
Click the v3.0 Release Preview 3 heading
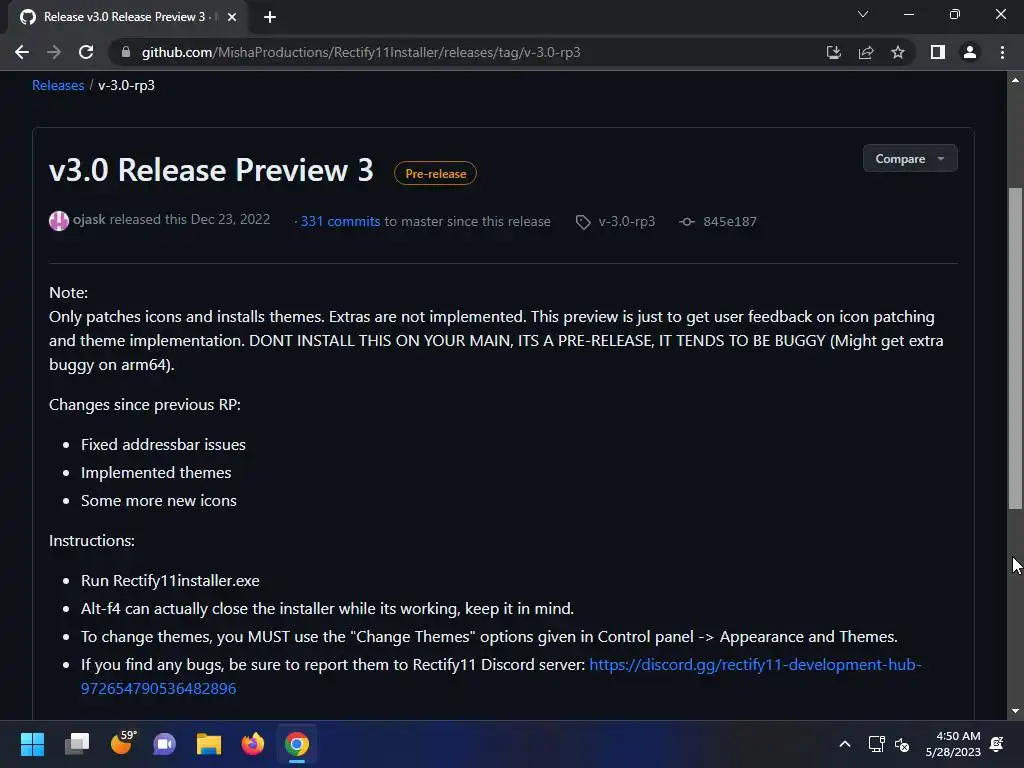(211, 170)
